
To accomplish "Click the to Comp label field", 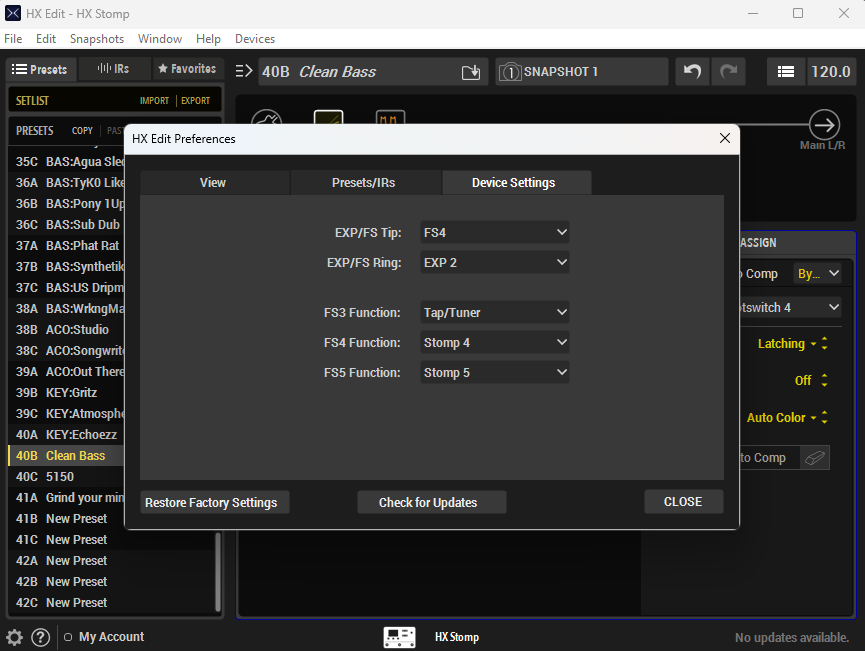I will (769, 458).
